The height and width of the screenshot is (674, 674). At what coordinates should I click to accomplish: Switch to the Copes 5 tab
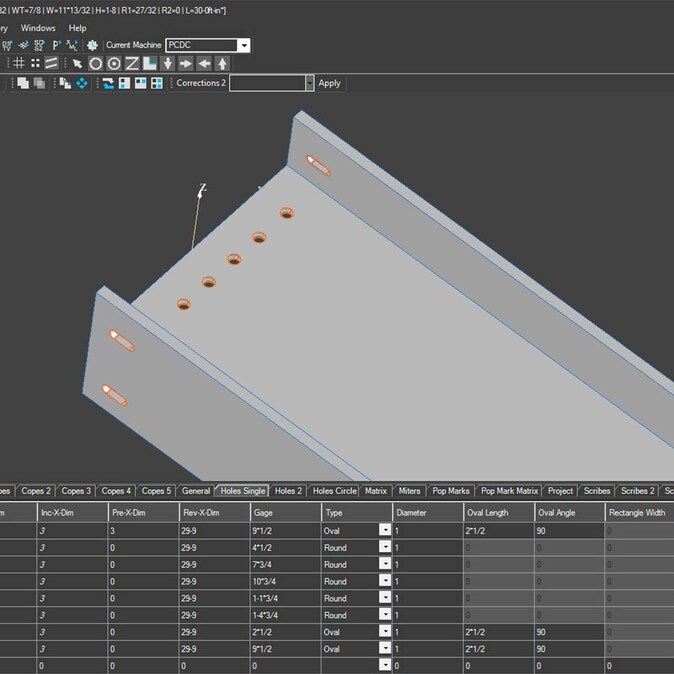click(x=156, y=491)
